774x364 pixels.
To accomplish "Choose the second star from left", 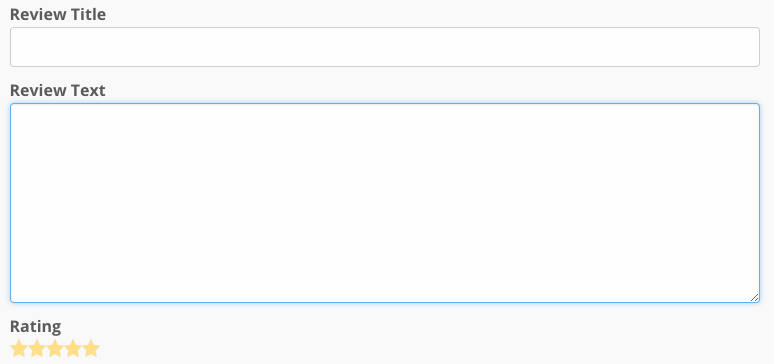I will [x=37, y=348].
